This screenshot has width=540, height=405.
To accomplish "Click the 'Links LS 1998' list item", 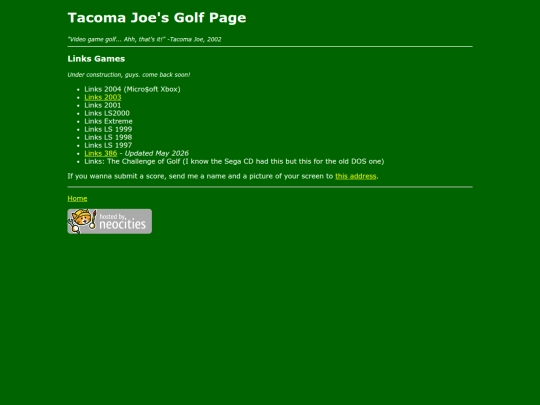I will [108, 137].
